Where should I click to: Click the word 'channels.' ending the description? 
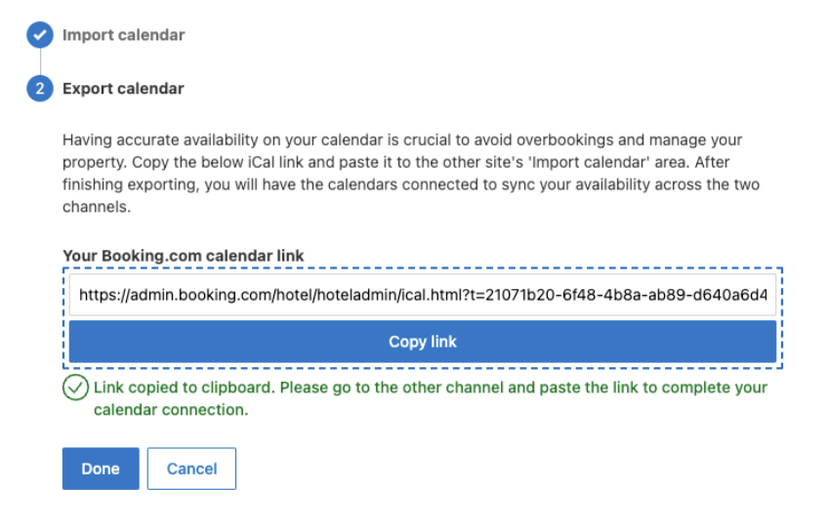(97, 207)
